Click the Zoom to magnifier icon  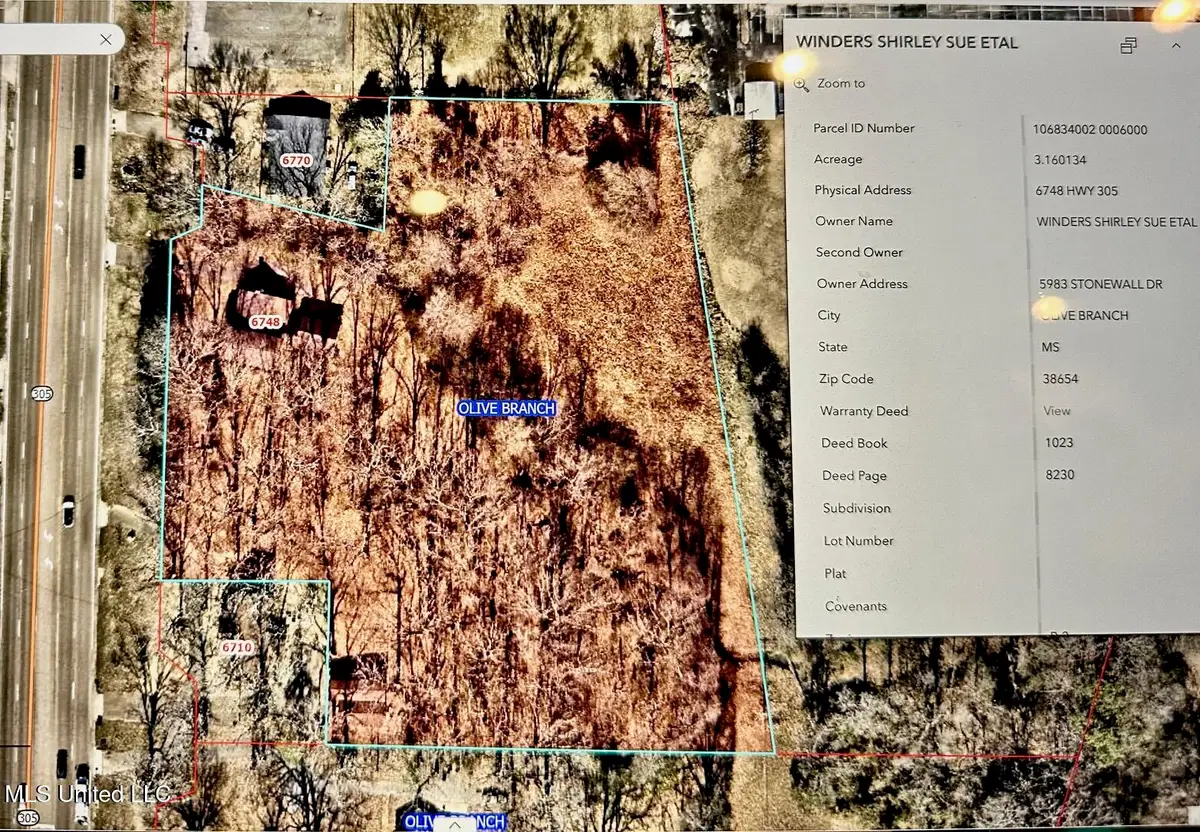pyautogui.click(x=801, y=85)
